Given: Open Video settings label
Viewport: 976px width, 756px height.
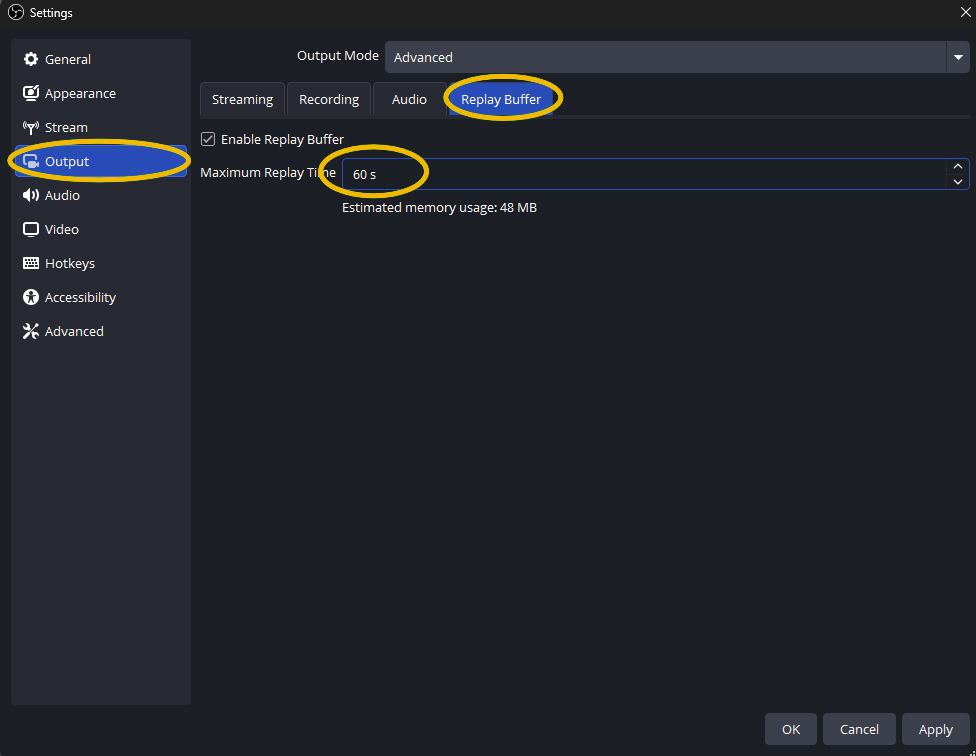Looking at the screenshot, I should coord(62,230).
